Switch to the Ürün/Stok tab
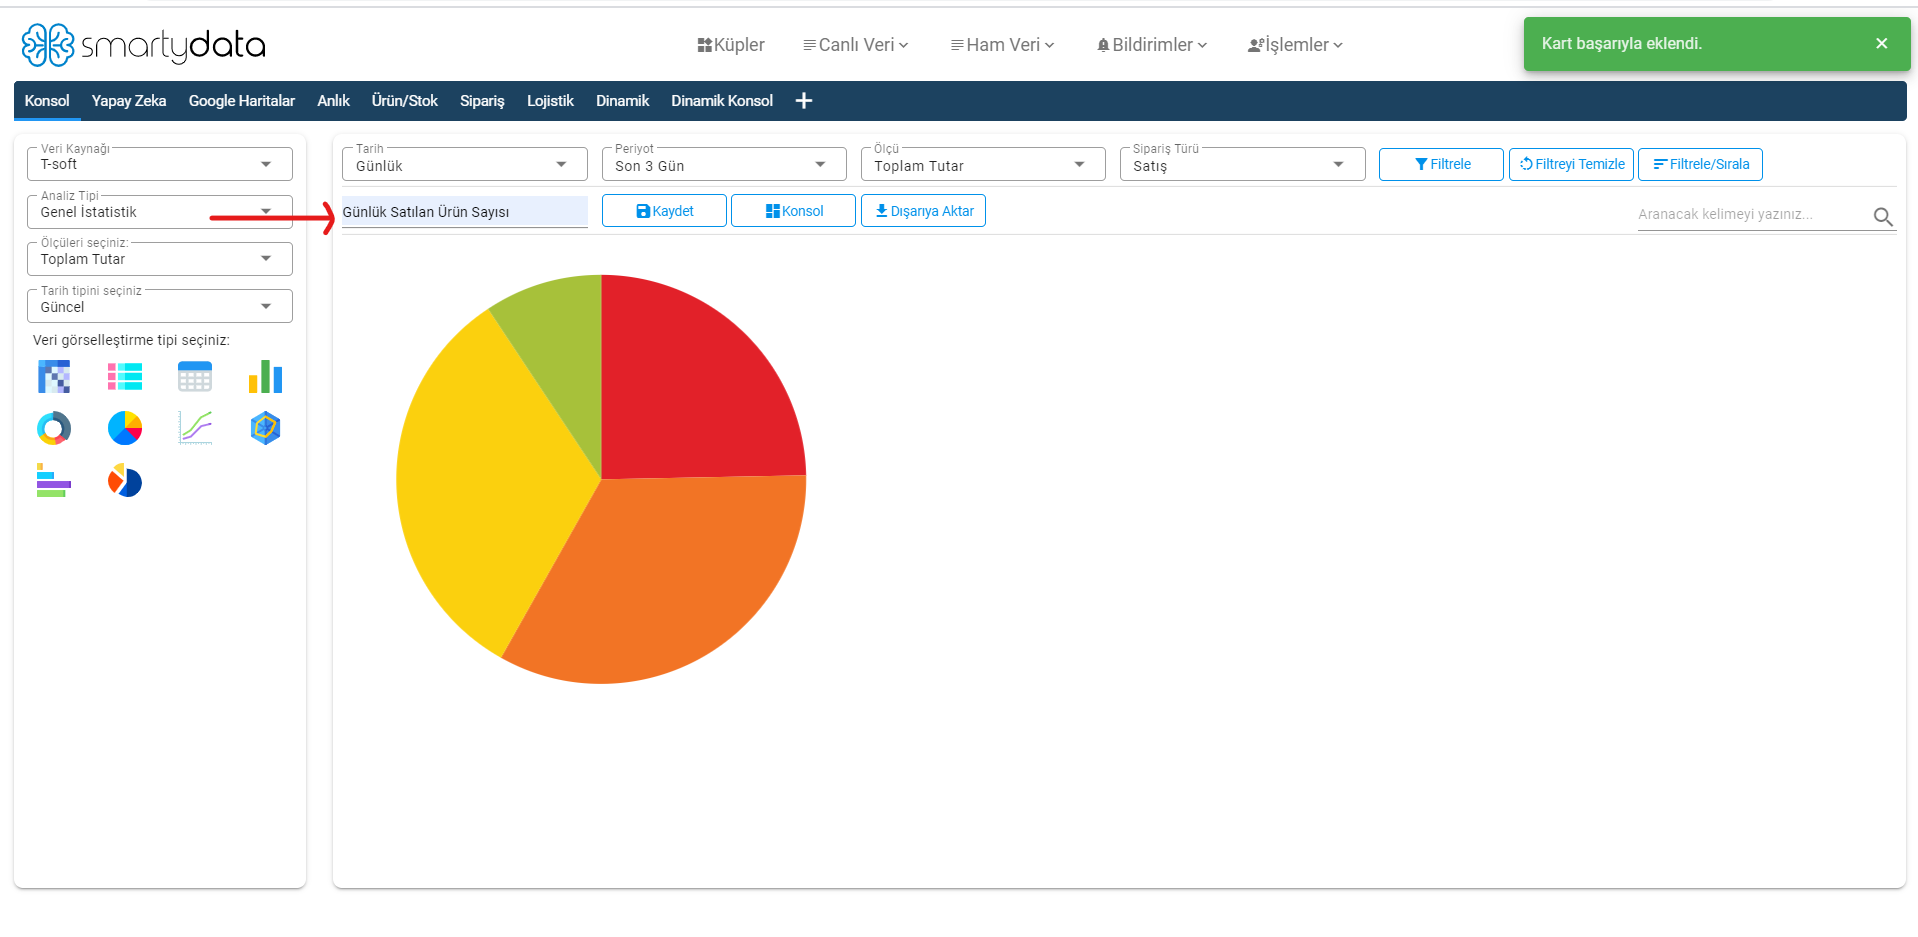1918x937 pixels. (x=405, y=101)
